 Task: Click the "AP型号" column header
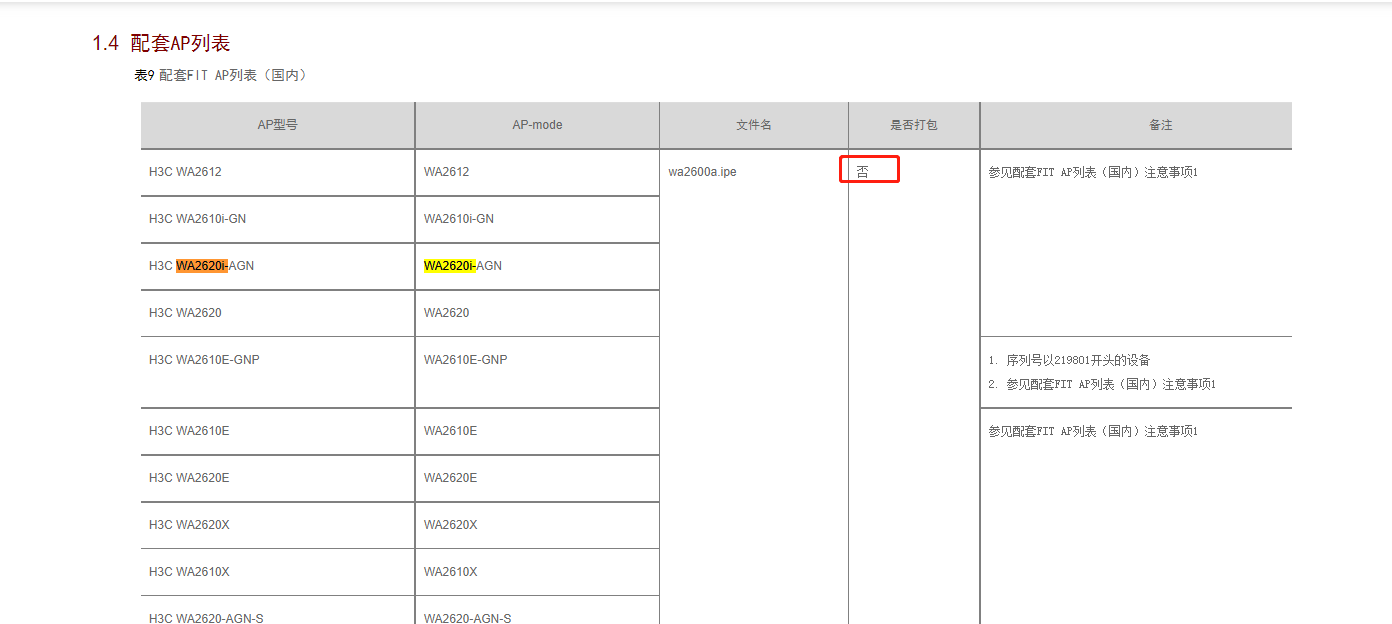point(278,125)
